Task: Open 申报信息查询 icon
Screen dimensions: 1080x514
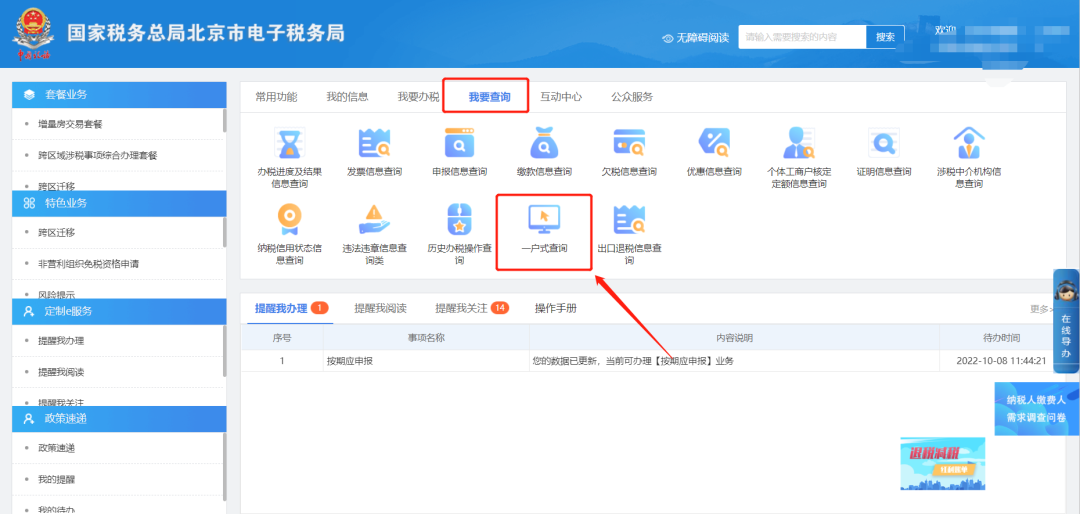Action: click(x=459, y=143)
